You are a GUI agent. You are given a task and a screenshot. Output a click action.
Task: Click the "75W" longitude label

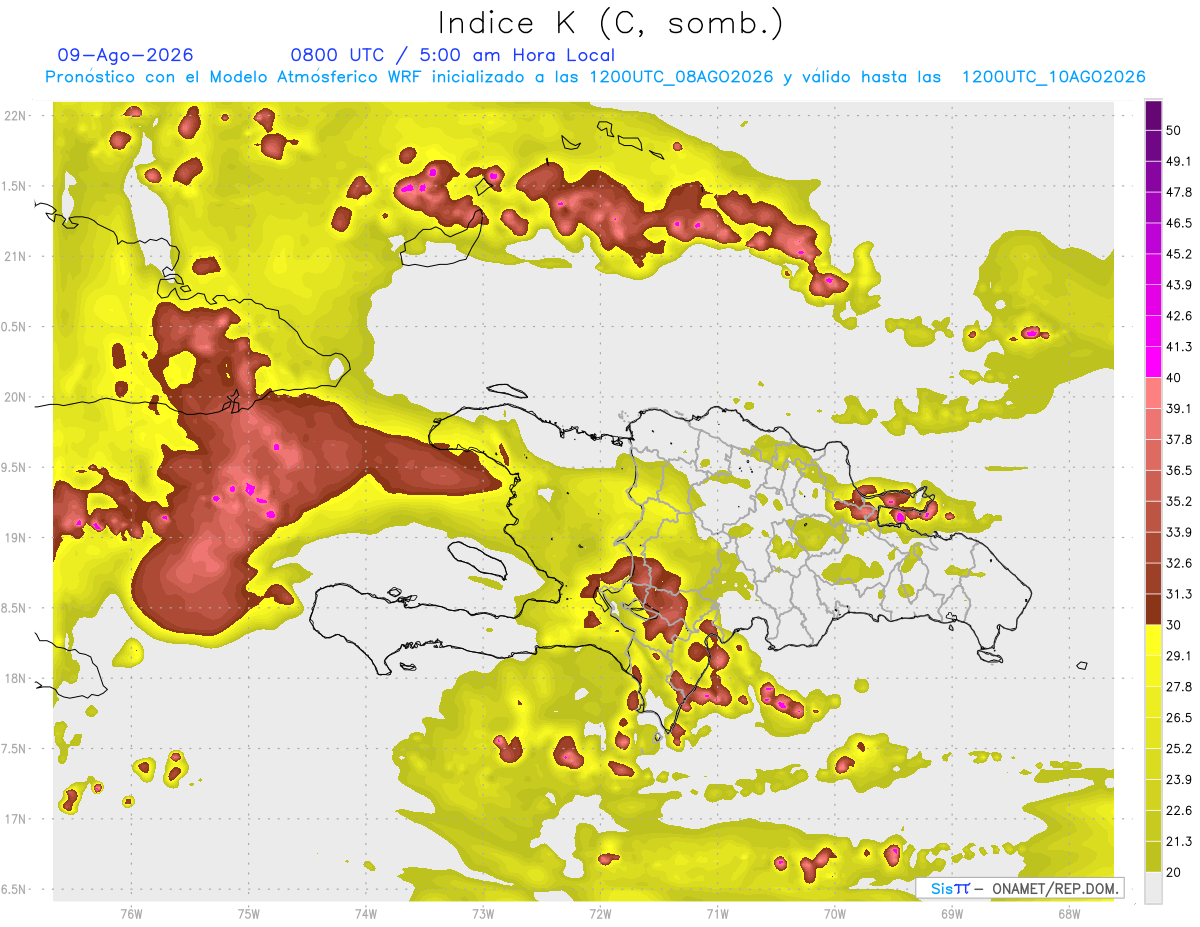click(x=248, y=914)
